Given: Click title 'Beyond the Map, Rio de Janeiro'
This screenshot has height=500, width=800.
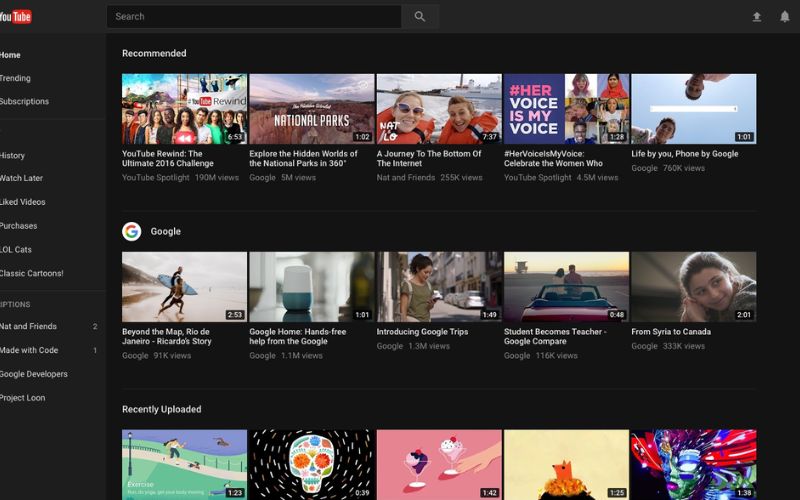Looking at the screenshot, I should [167, 336].
